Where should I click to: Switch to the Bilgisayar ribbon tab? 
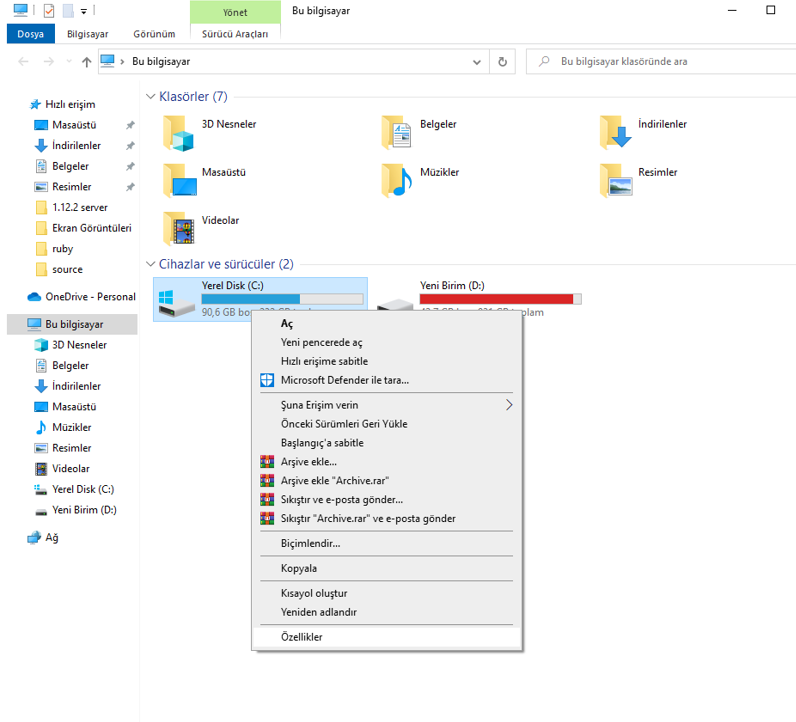pyautogui.click(x=88, y=34)
